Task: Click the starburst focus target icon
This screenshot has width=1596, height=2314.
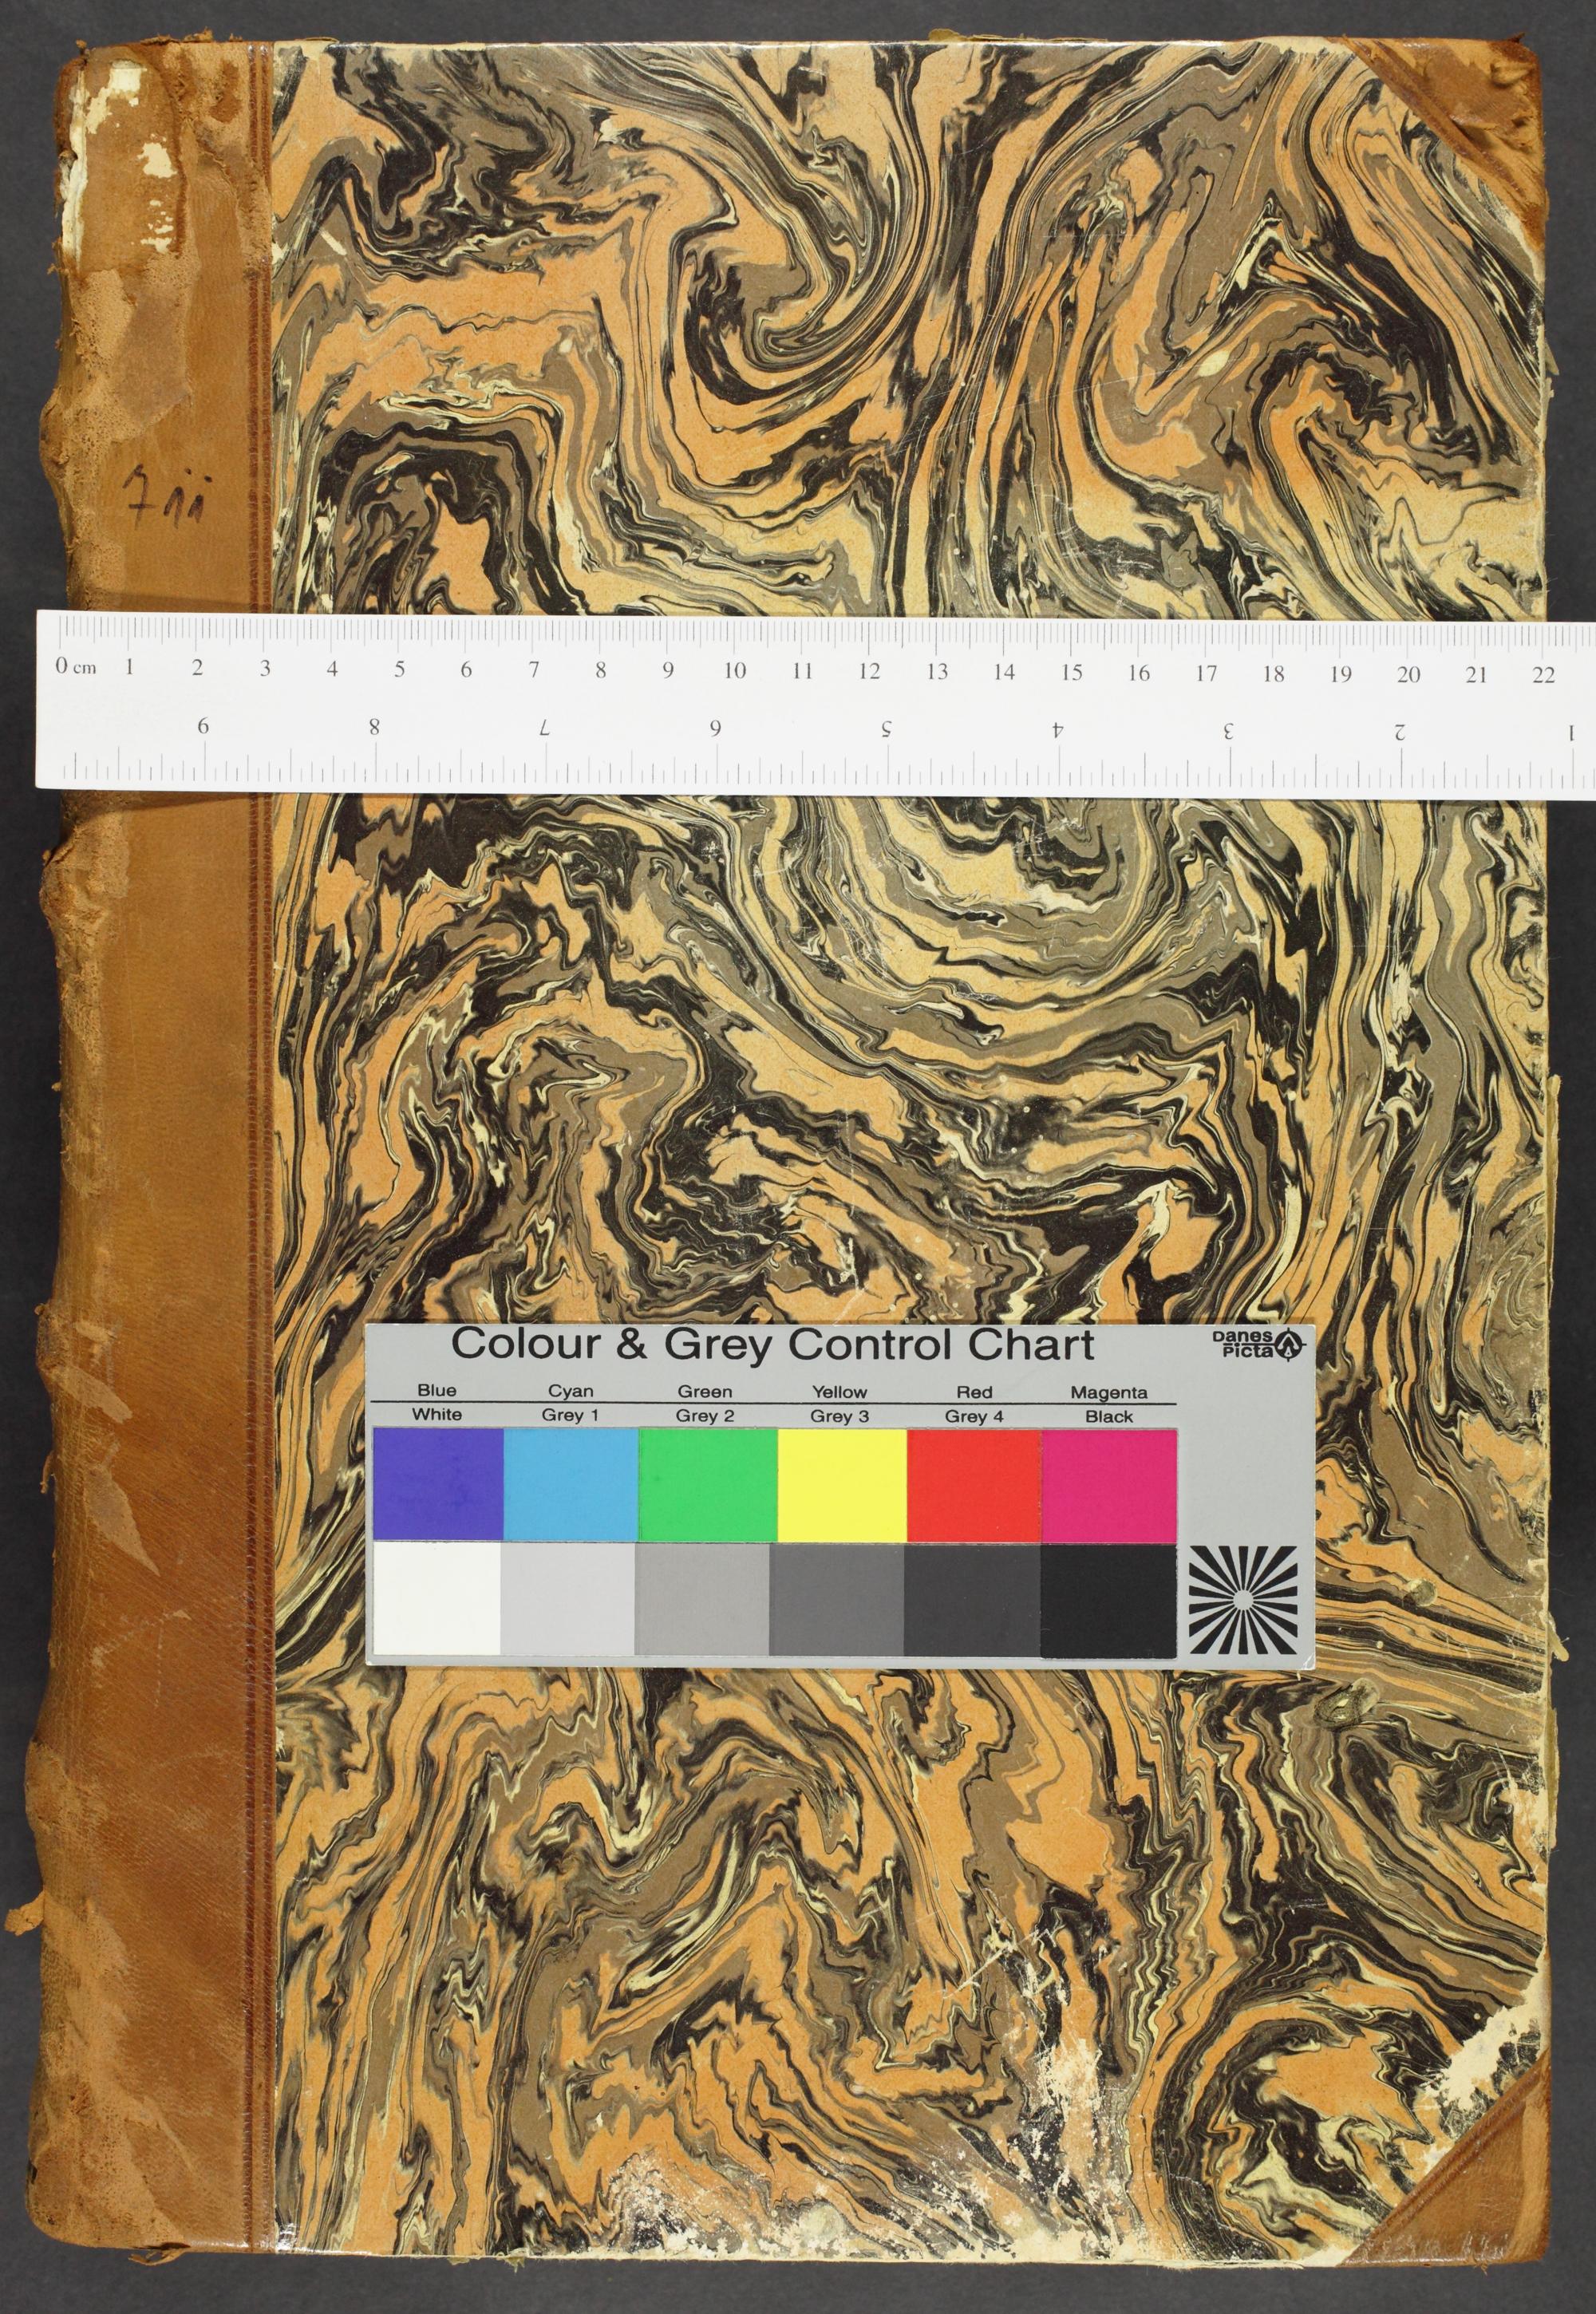Action: click(1244, 1601)
